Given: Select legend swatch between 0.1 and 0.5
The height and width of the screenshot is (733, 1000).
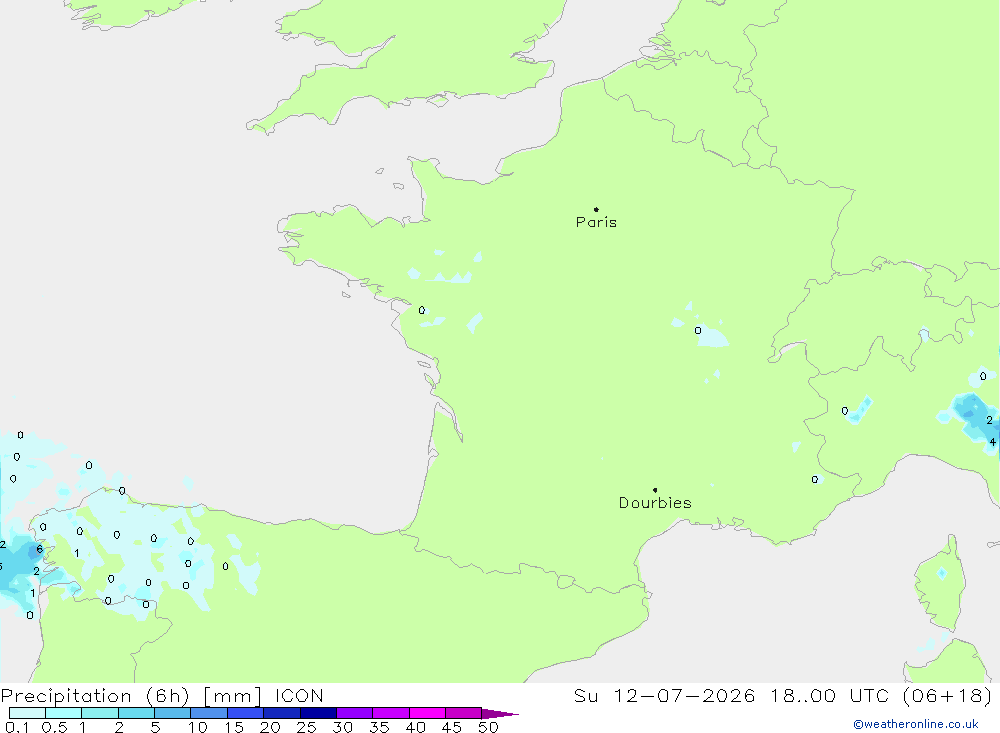Looking at the screenshot, I should click(27, 713).
